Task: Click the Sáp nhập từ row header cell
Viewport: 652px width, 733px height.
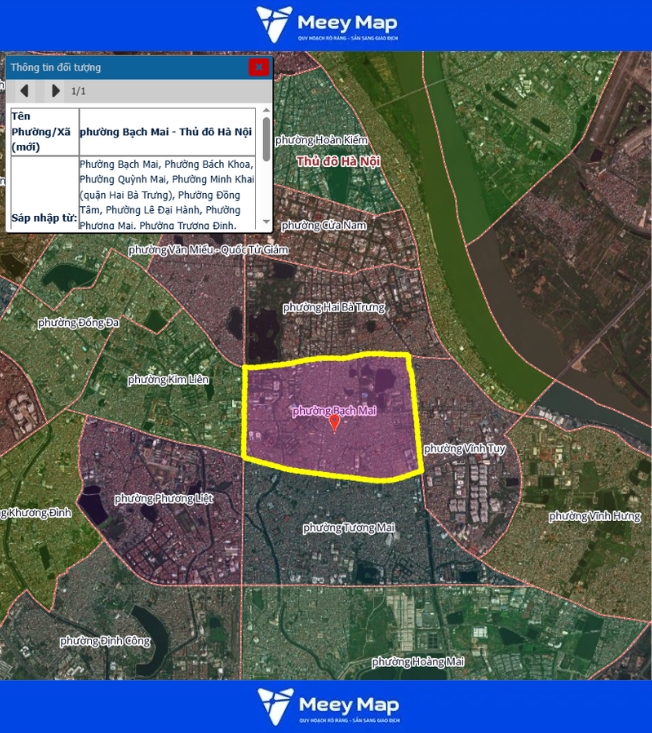Action: pos(43,216)
